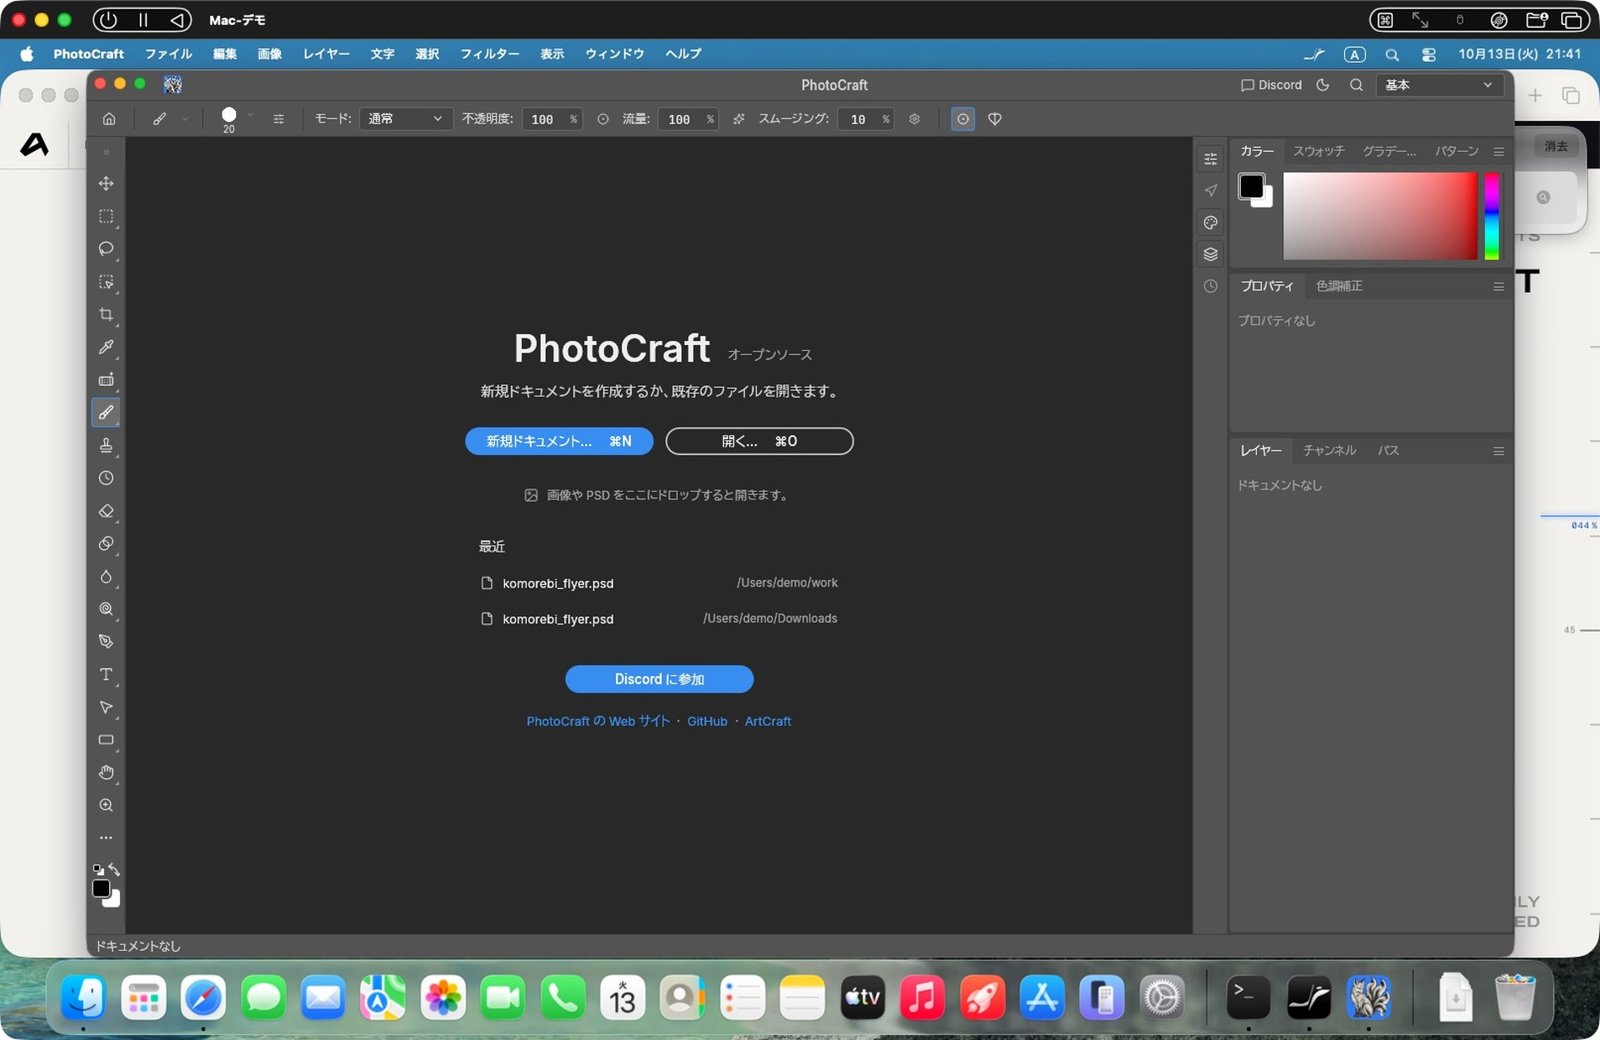Screen dimensions: 1600x1040
Task: Select the Eyedropper tool
Action: coord(106,347)
